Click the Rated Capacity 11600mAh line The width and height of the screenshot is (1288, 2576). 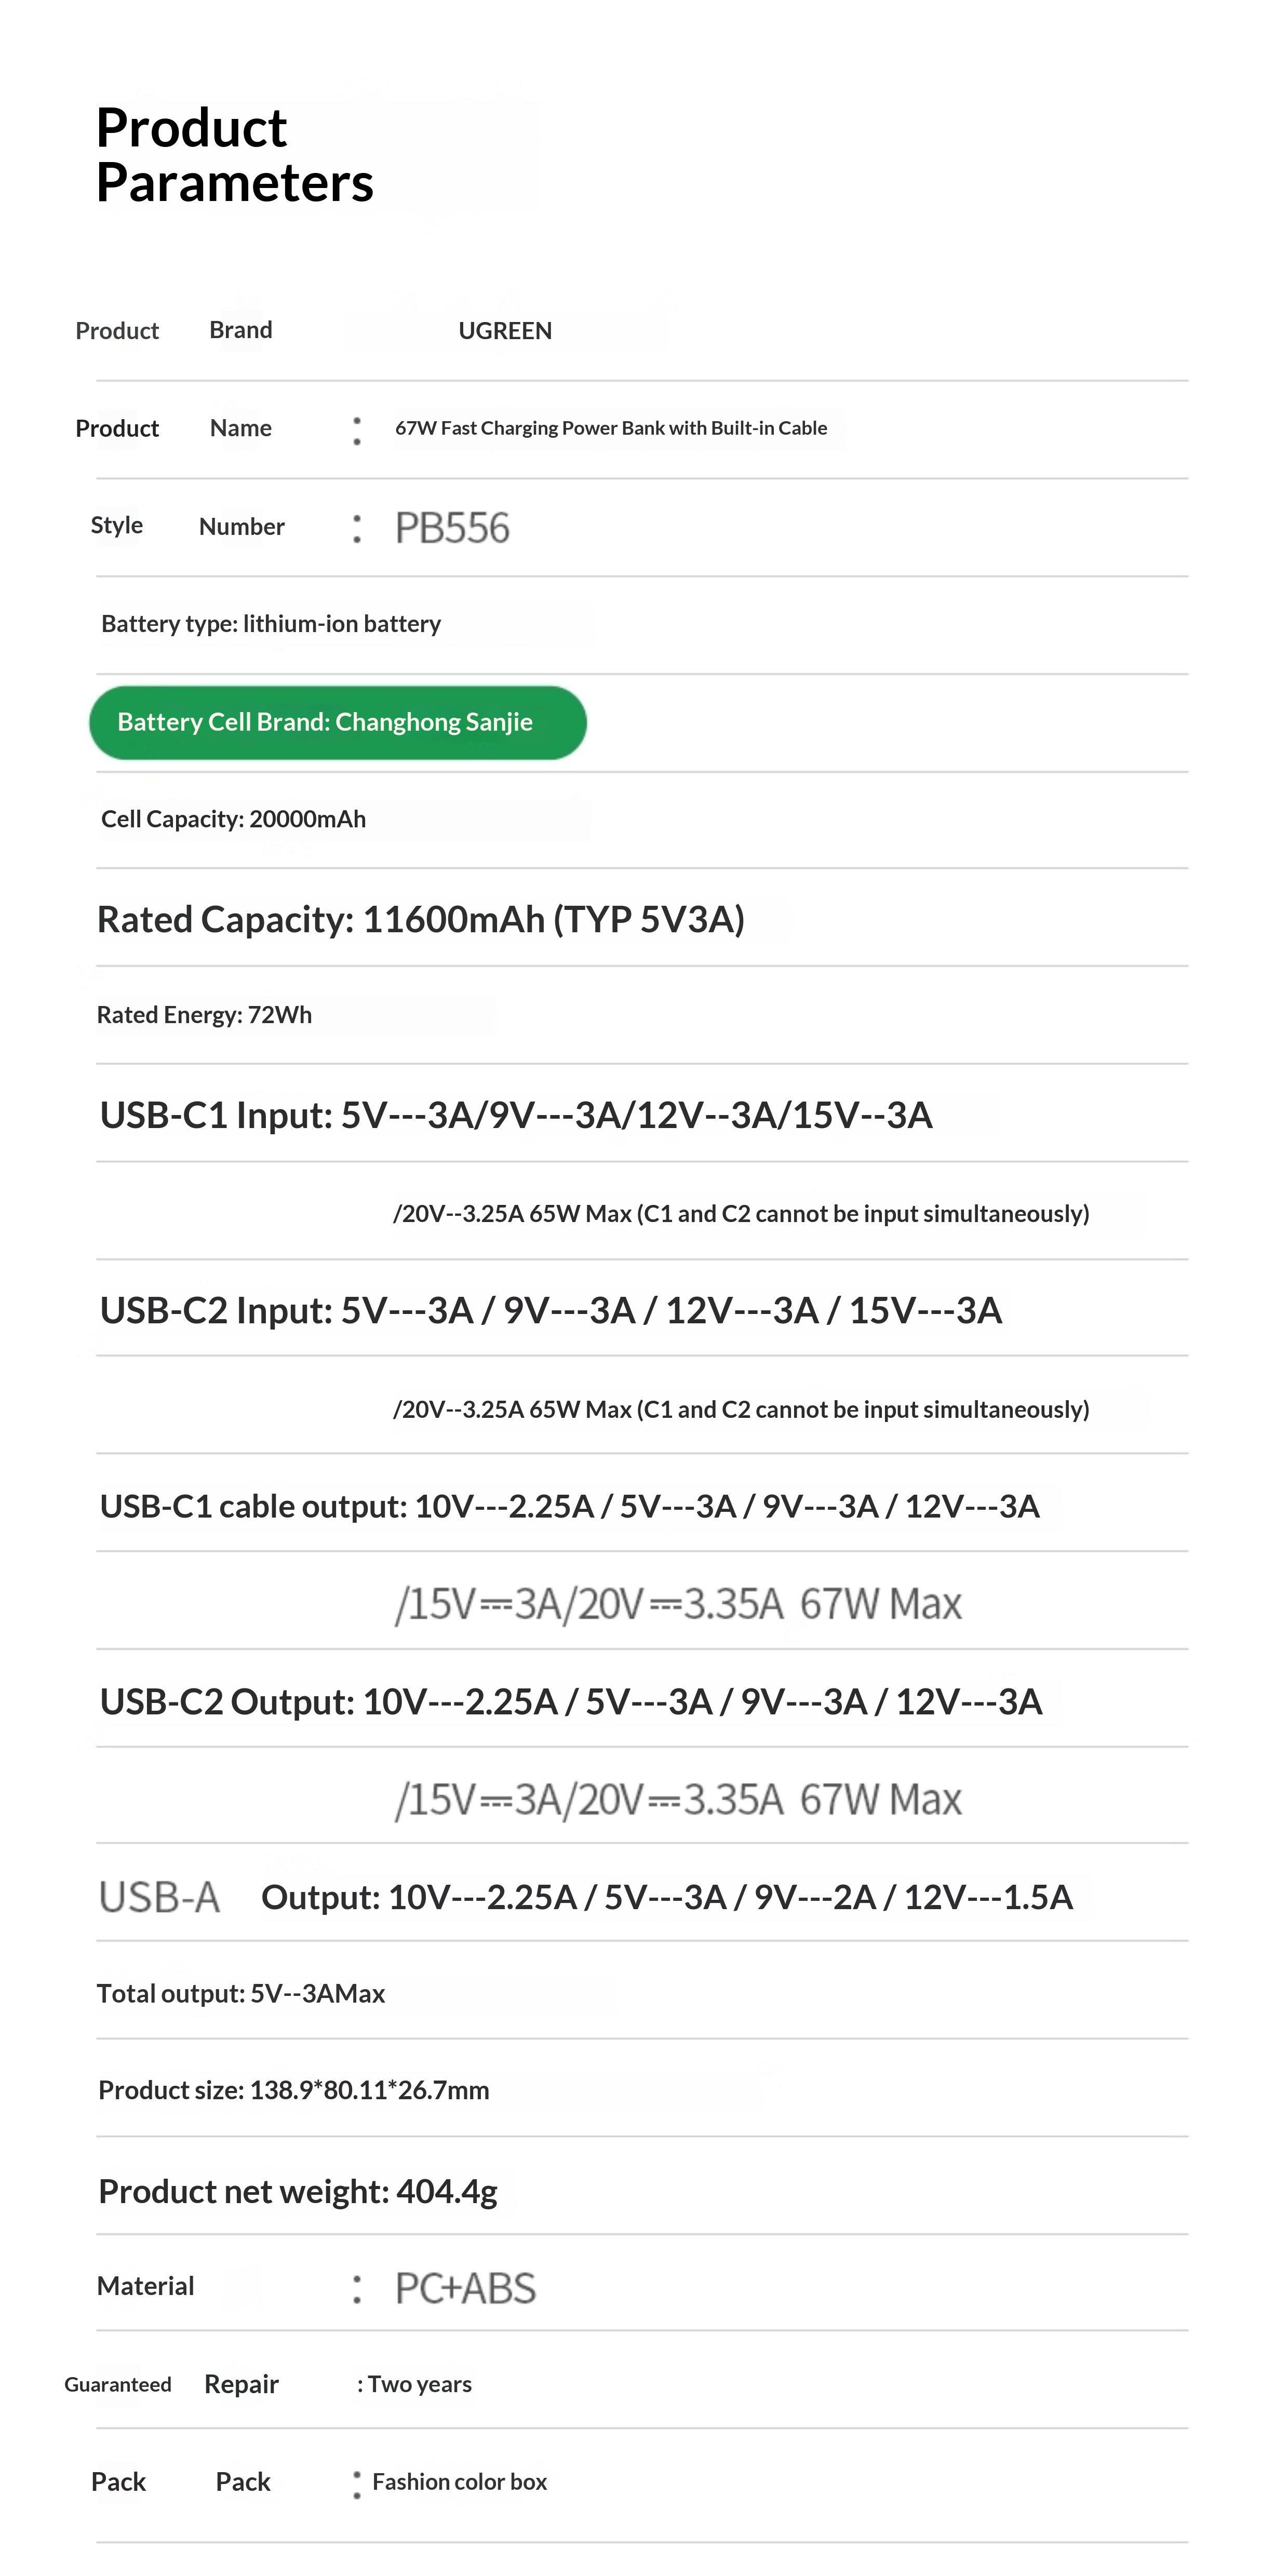[420, 919]
